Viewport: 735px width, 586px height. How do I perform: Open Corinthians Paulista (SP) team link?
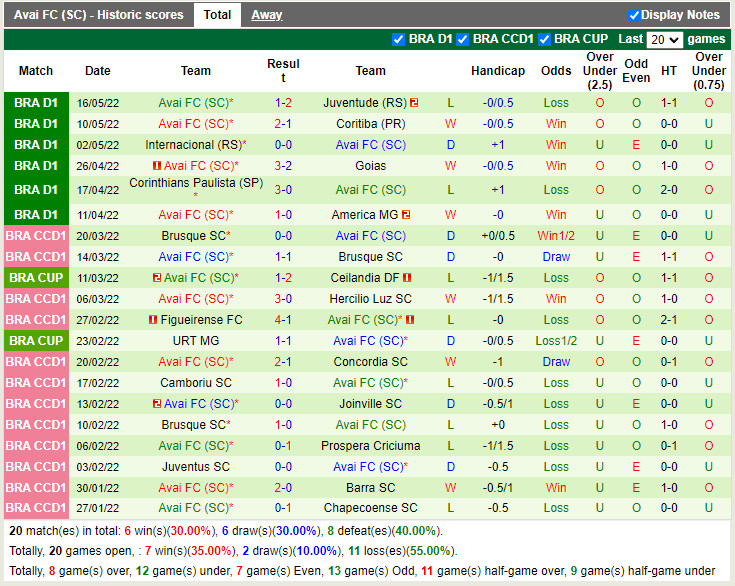pos(196,183)
